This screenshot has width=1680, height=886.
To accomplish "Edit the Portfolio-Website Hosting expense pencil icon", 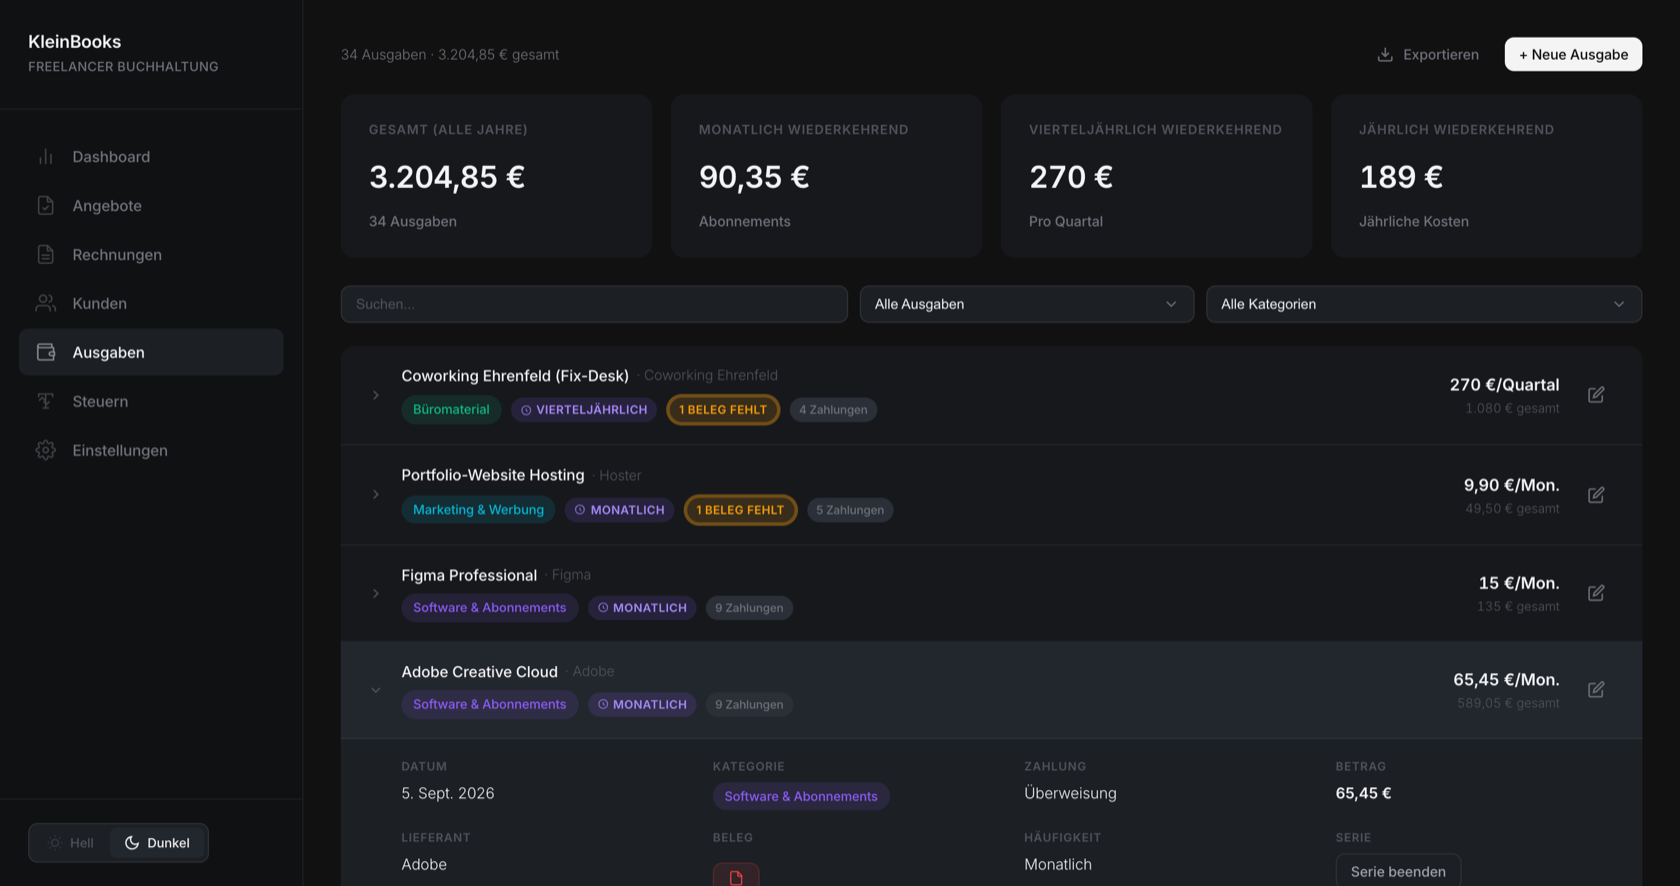I will [x=1596, y=495].
